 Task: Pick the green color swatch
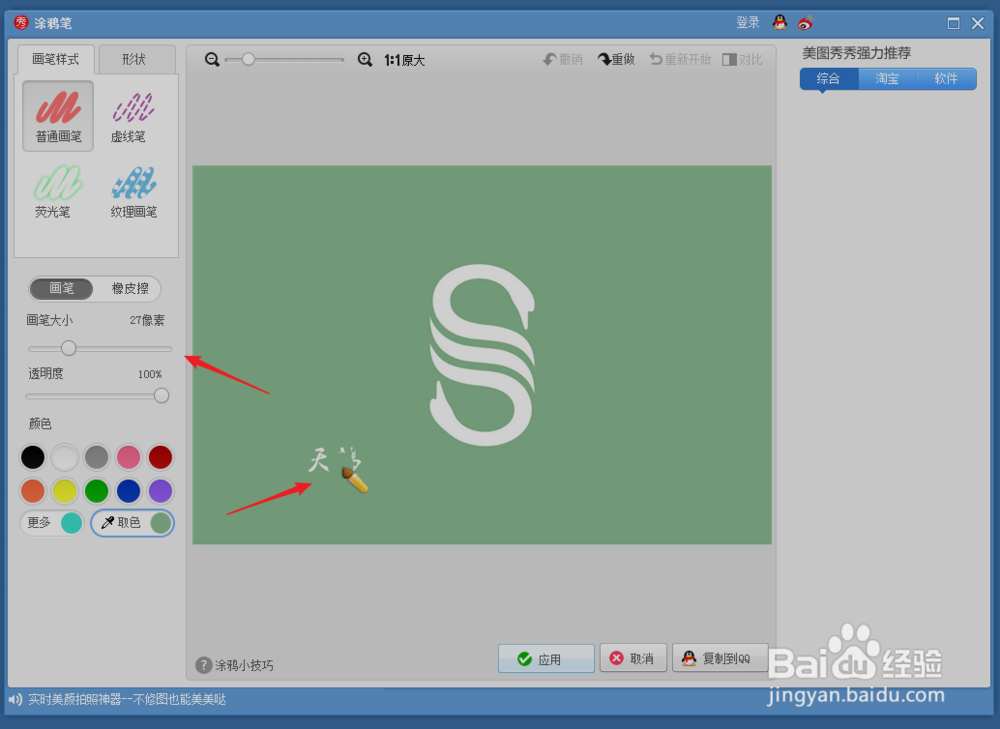pos(96,491)
